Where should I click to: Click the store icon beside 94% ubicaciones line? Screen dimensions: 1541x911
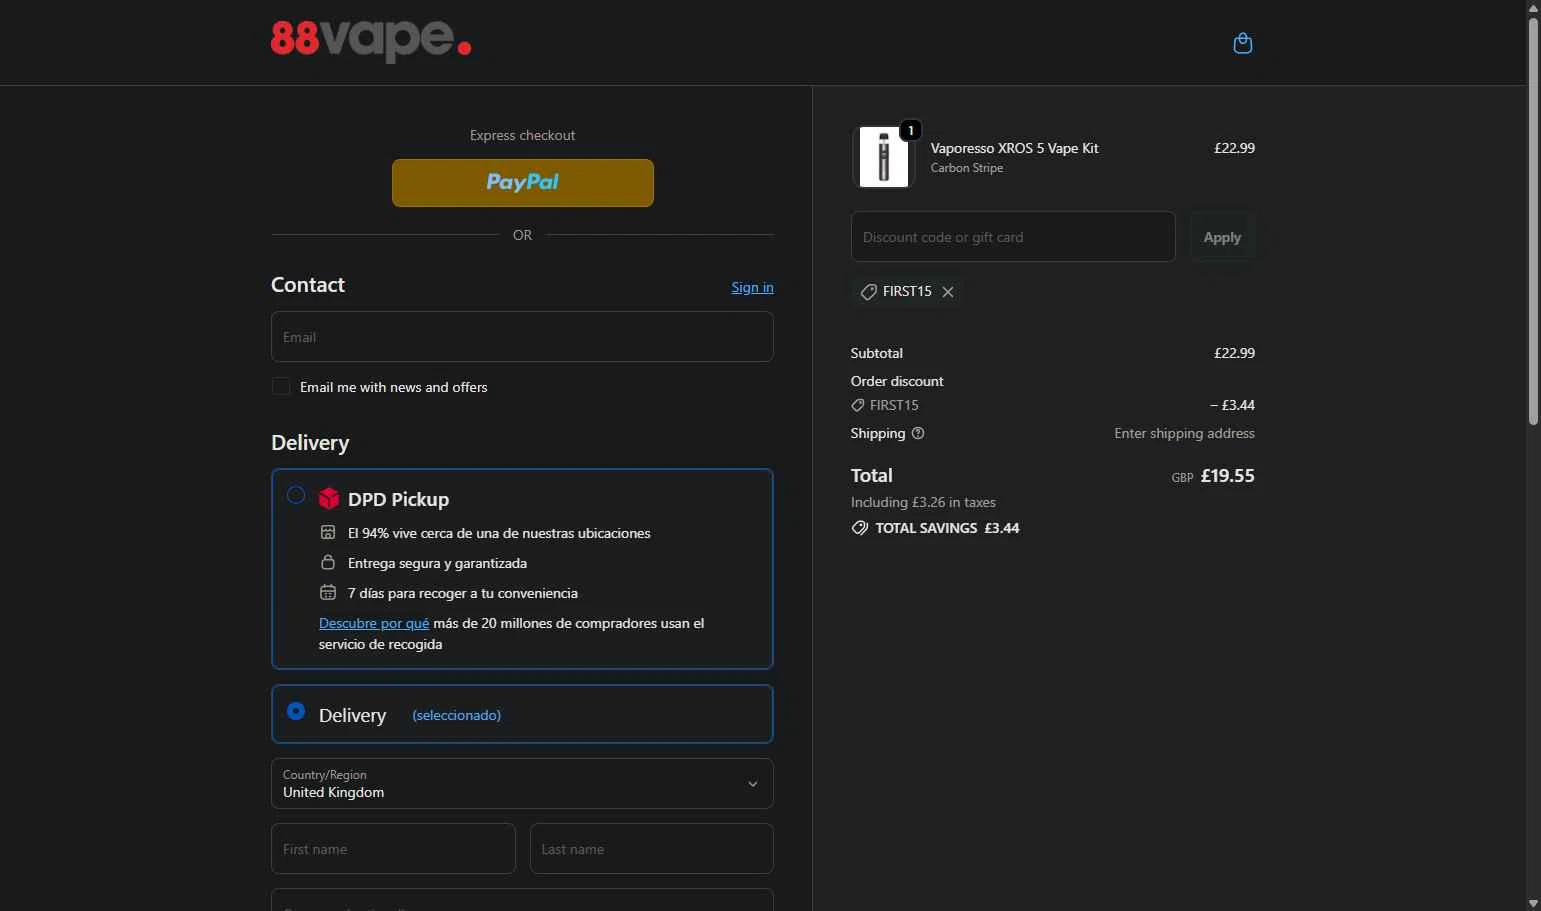tap(327, 532)
